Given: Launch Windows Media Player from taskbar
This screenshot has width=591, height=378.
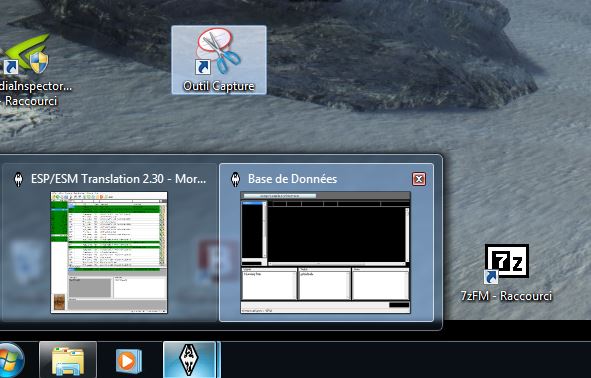Looking at the screenshot, I should coord(129,361).
